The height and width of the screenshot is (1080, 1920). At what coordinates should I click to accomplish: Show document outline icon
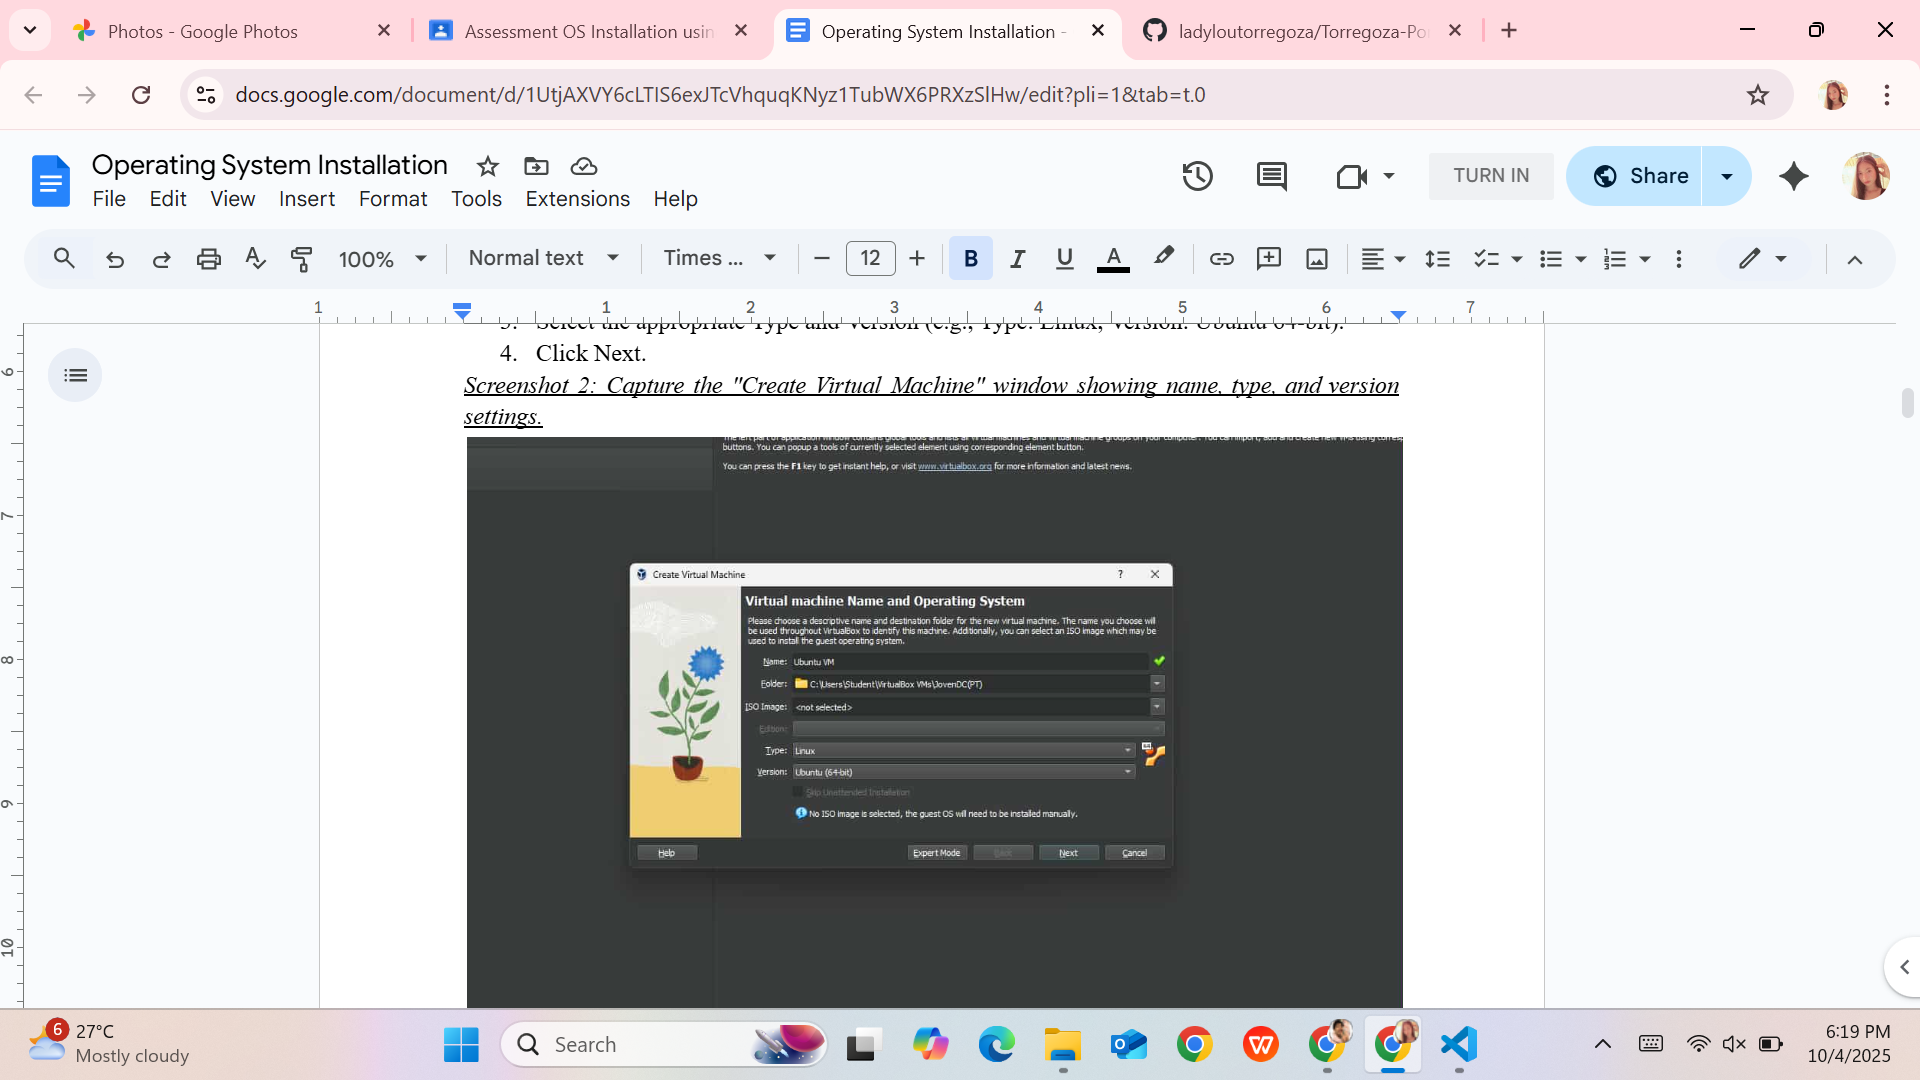coord(75,375)
